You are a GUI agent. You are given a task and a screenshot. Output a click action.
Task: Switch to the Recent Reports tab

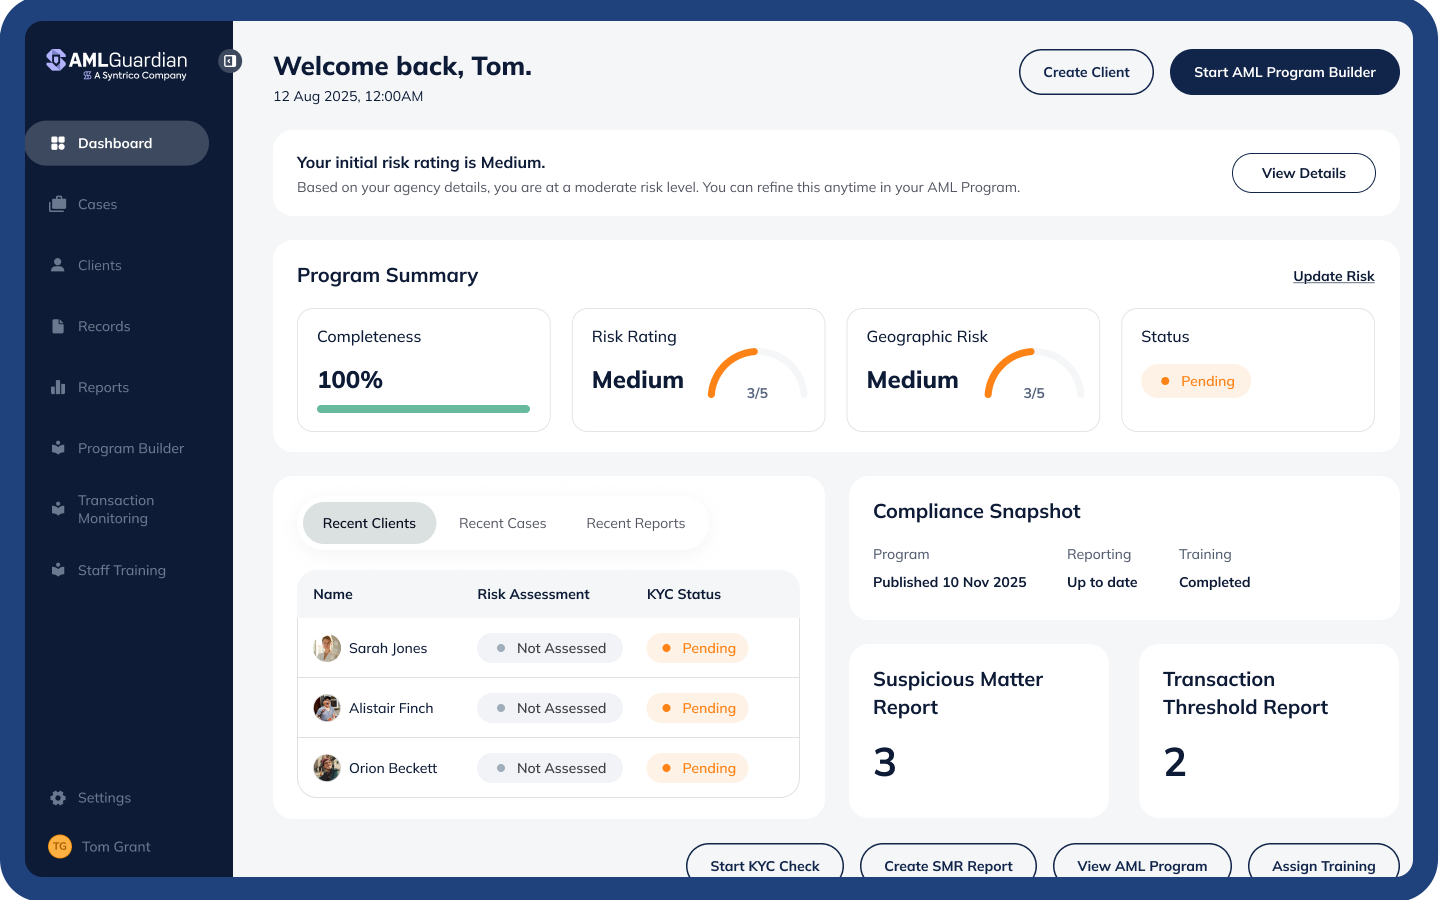tap(635, 523)
